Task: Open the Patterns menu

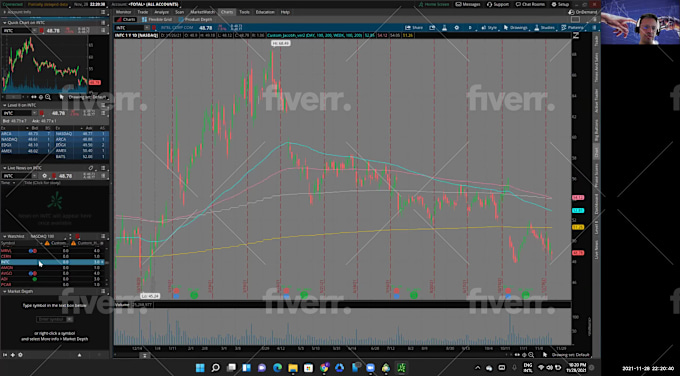Action: (572, 27)
